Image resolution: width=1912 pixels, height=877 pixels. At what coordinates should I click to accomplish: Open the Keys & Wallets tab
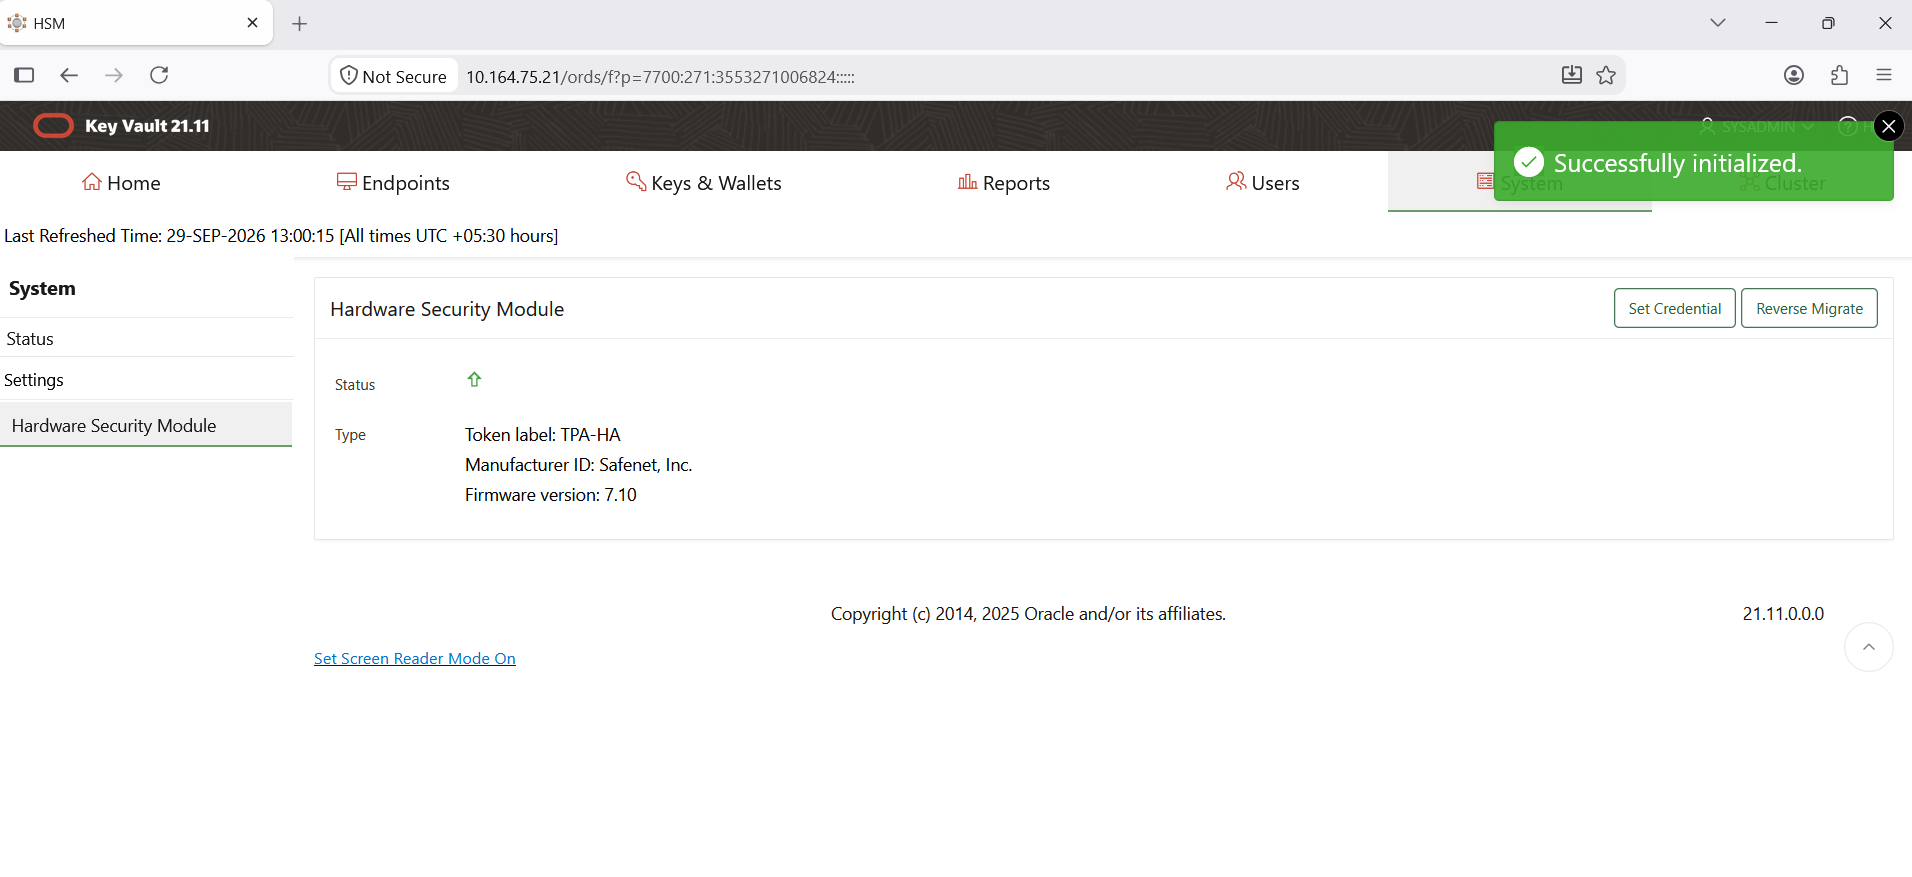pos(704,183)
